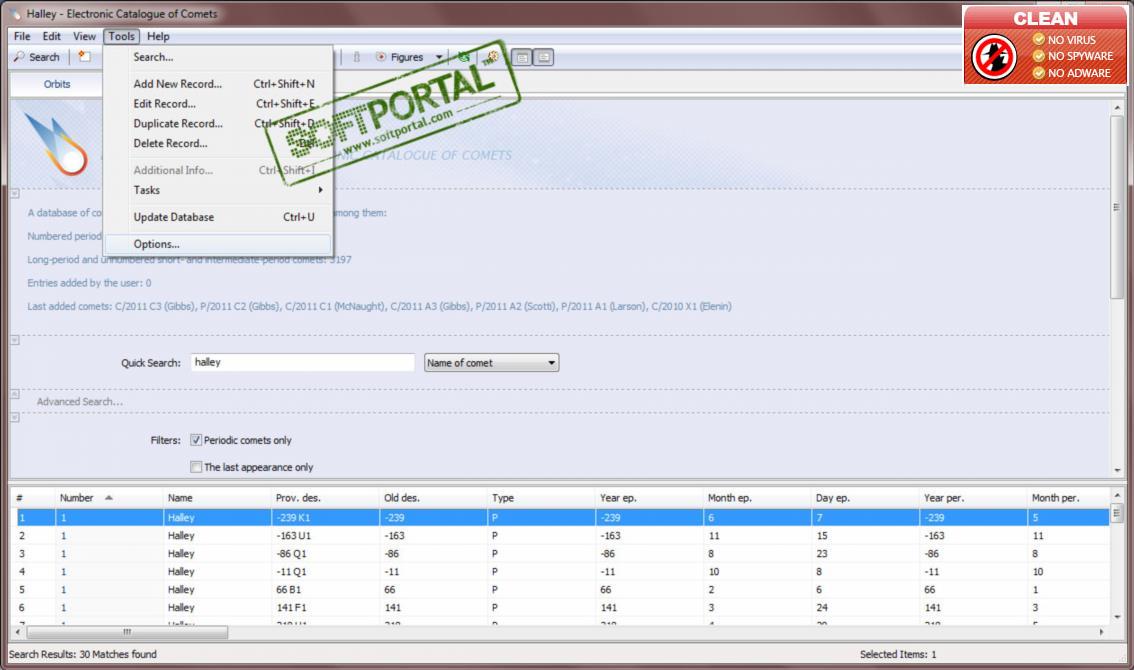Collapse the Quick Search section expander
The height and width of the screenshot is (670, 1134).
pyautogui.click(x=14, y=340)
